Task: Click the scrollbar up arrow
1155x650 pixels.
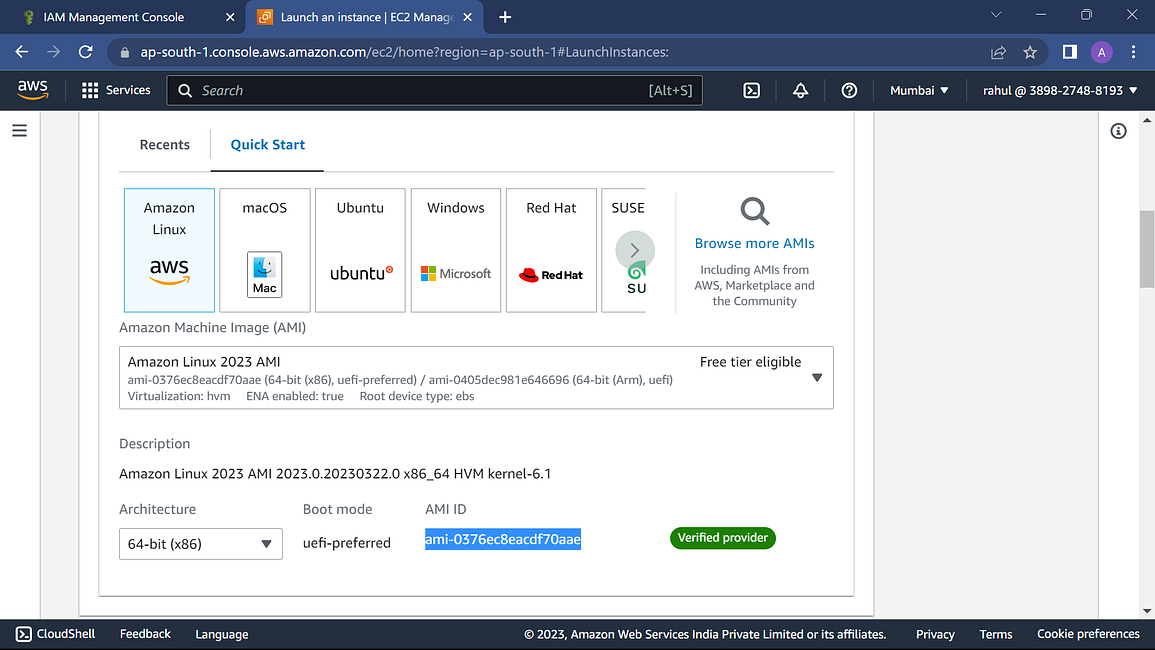Action: (1147, 119)
